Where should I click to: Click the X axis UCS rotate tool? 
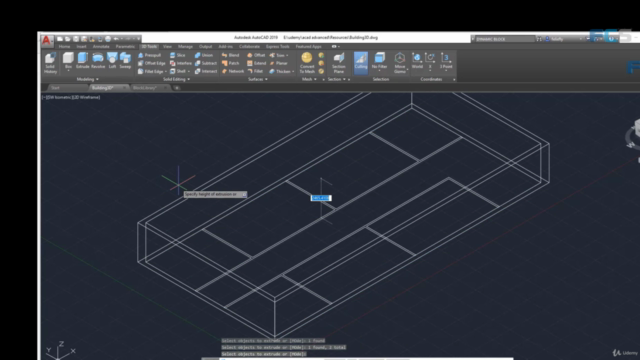click(x=430, y=60)
